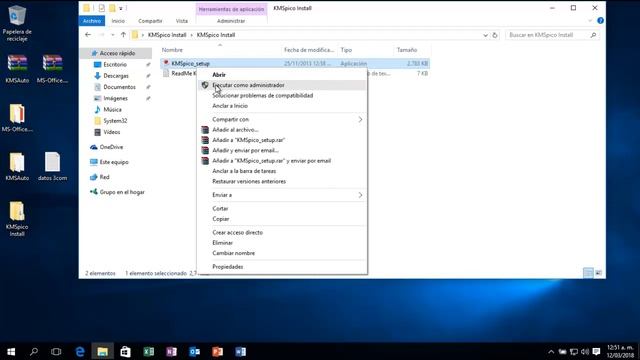The image size is (640, 360).
Task: Launch Outlook from the taskbar
Action: (194, 351)
